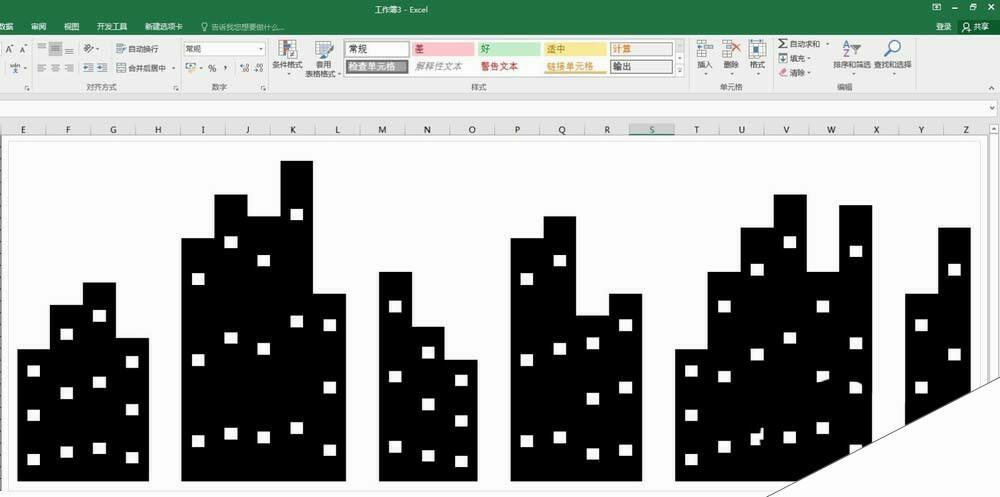Decrease decimal places
Screen dimensions: 1000x497
pyautogui.click(x=258, y=68)
